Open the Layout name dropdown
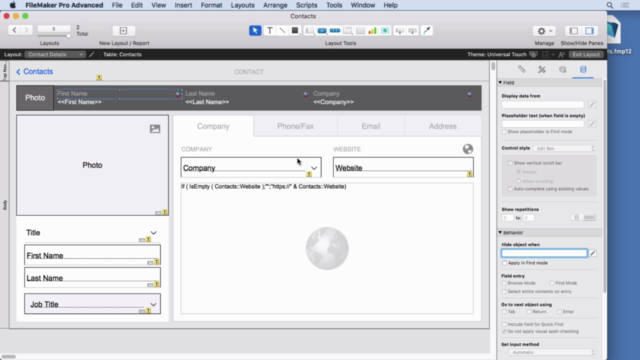The image size is (640, 360). 55,54
